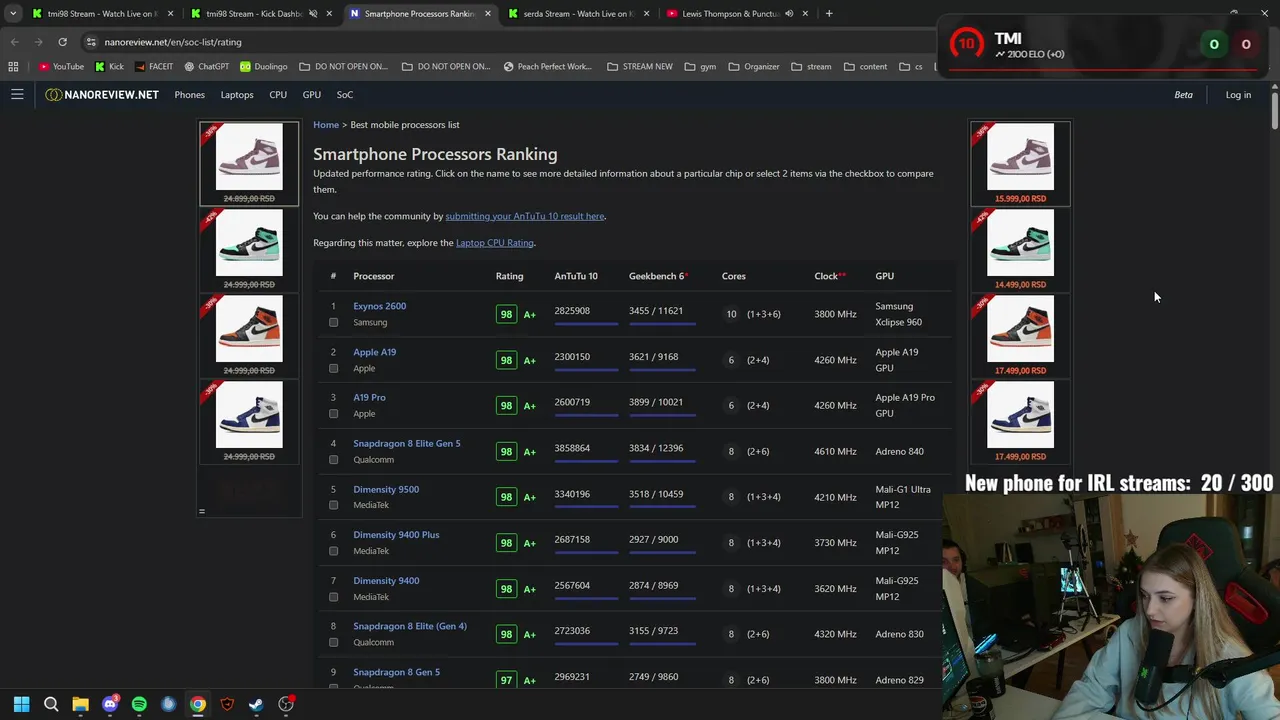Viewport: 1280px width, 720px height.
Task: Click the Log in link
Action: click(1238, 95)
